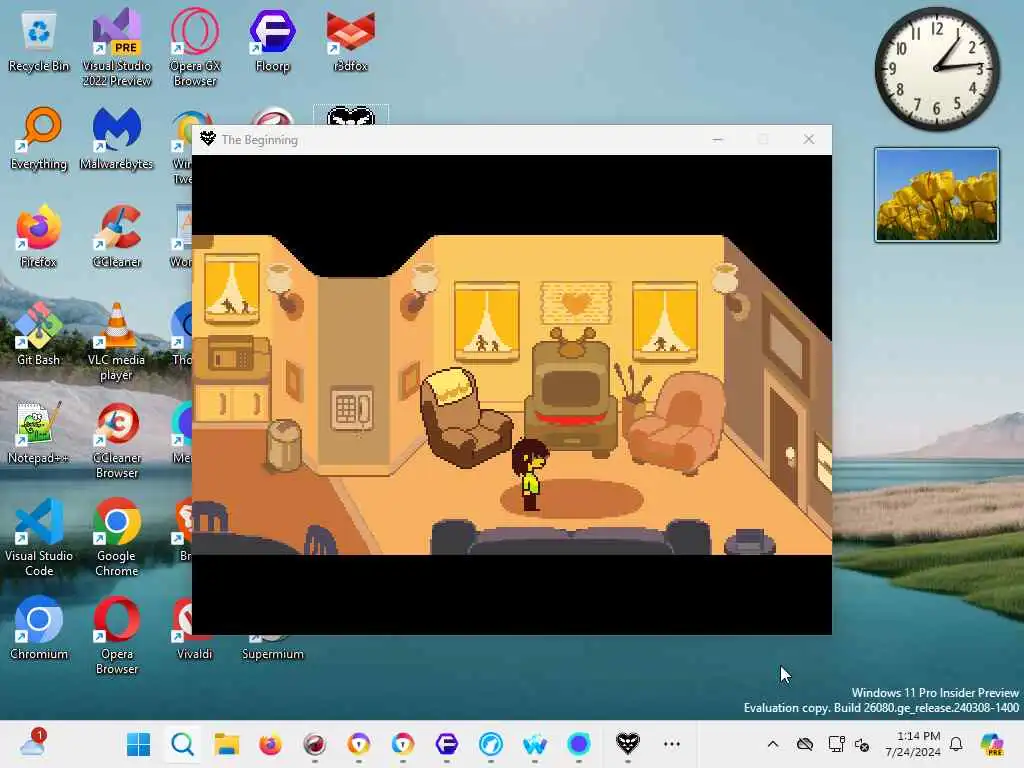The height and width of the screenshot is (768, 1024).
Task: Open the Recycle Bin desktop icon
Action: point(39,42)
